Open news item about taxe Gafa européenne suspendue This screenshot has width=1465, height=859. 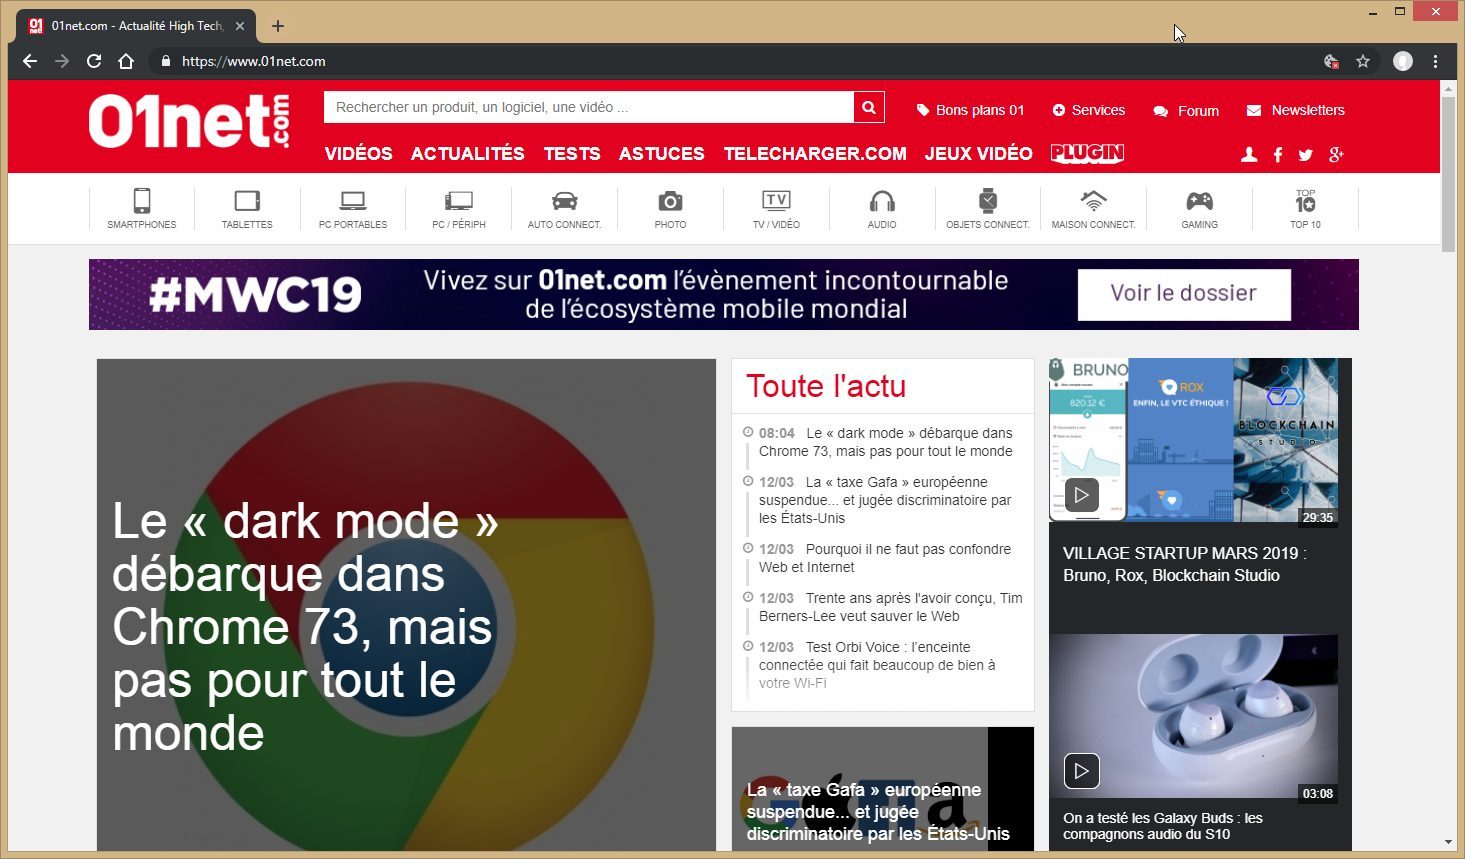click(x=886, y=500)
